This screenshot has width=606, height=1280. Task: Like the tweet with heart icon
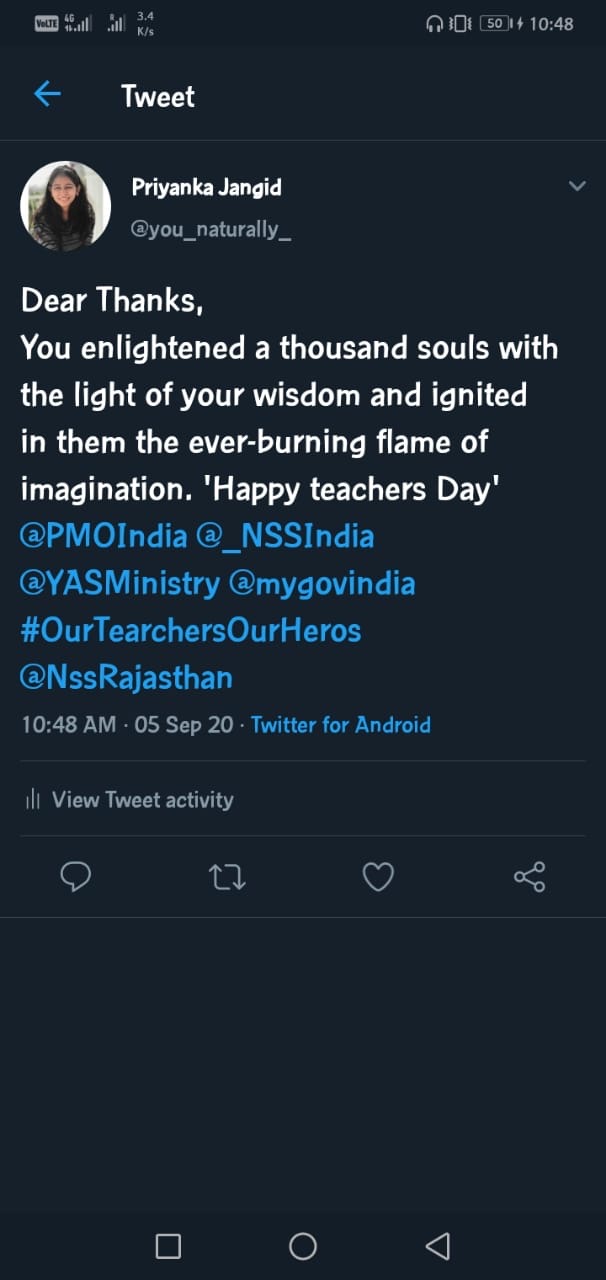[x=377, y=877]
